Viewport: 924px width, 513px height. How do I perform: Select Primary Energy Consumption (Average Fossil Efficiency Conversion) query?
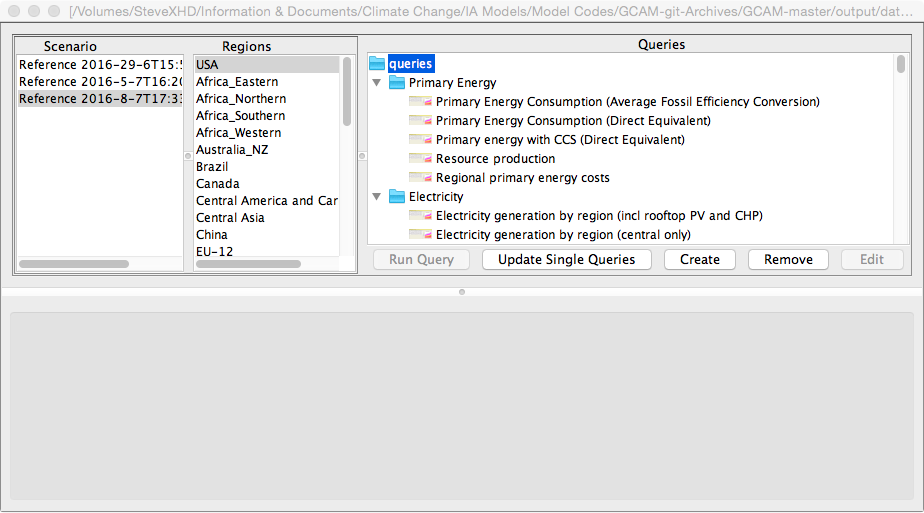coord(628,102)
